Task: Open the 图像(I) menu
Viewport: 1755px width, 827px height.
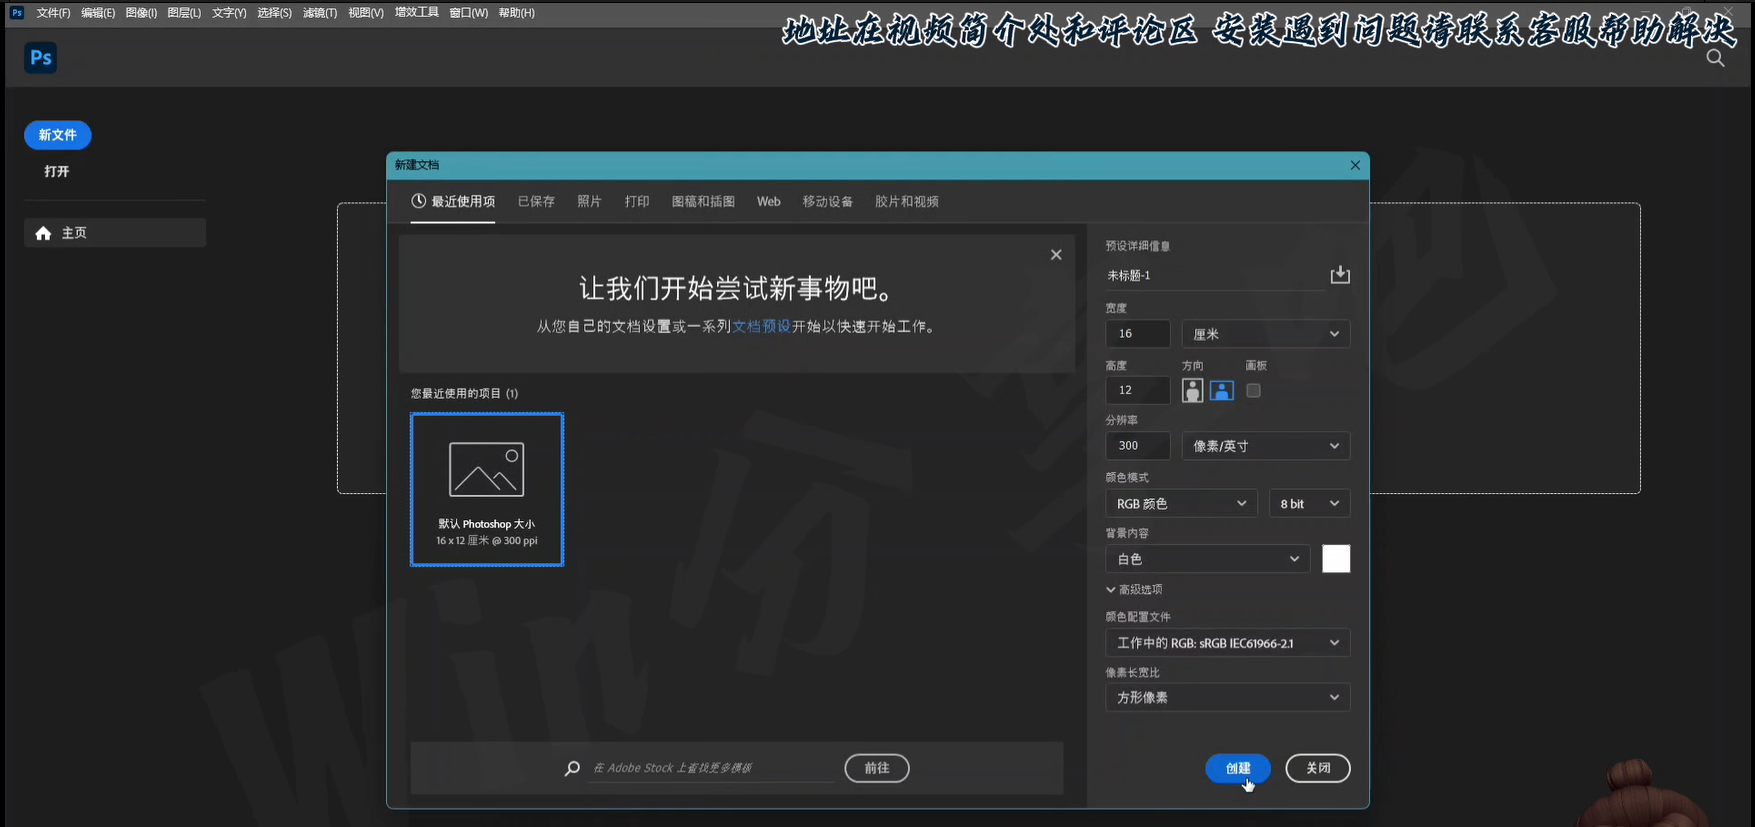Action: [x=141, y=13]
